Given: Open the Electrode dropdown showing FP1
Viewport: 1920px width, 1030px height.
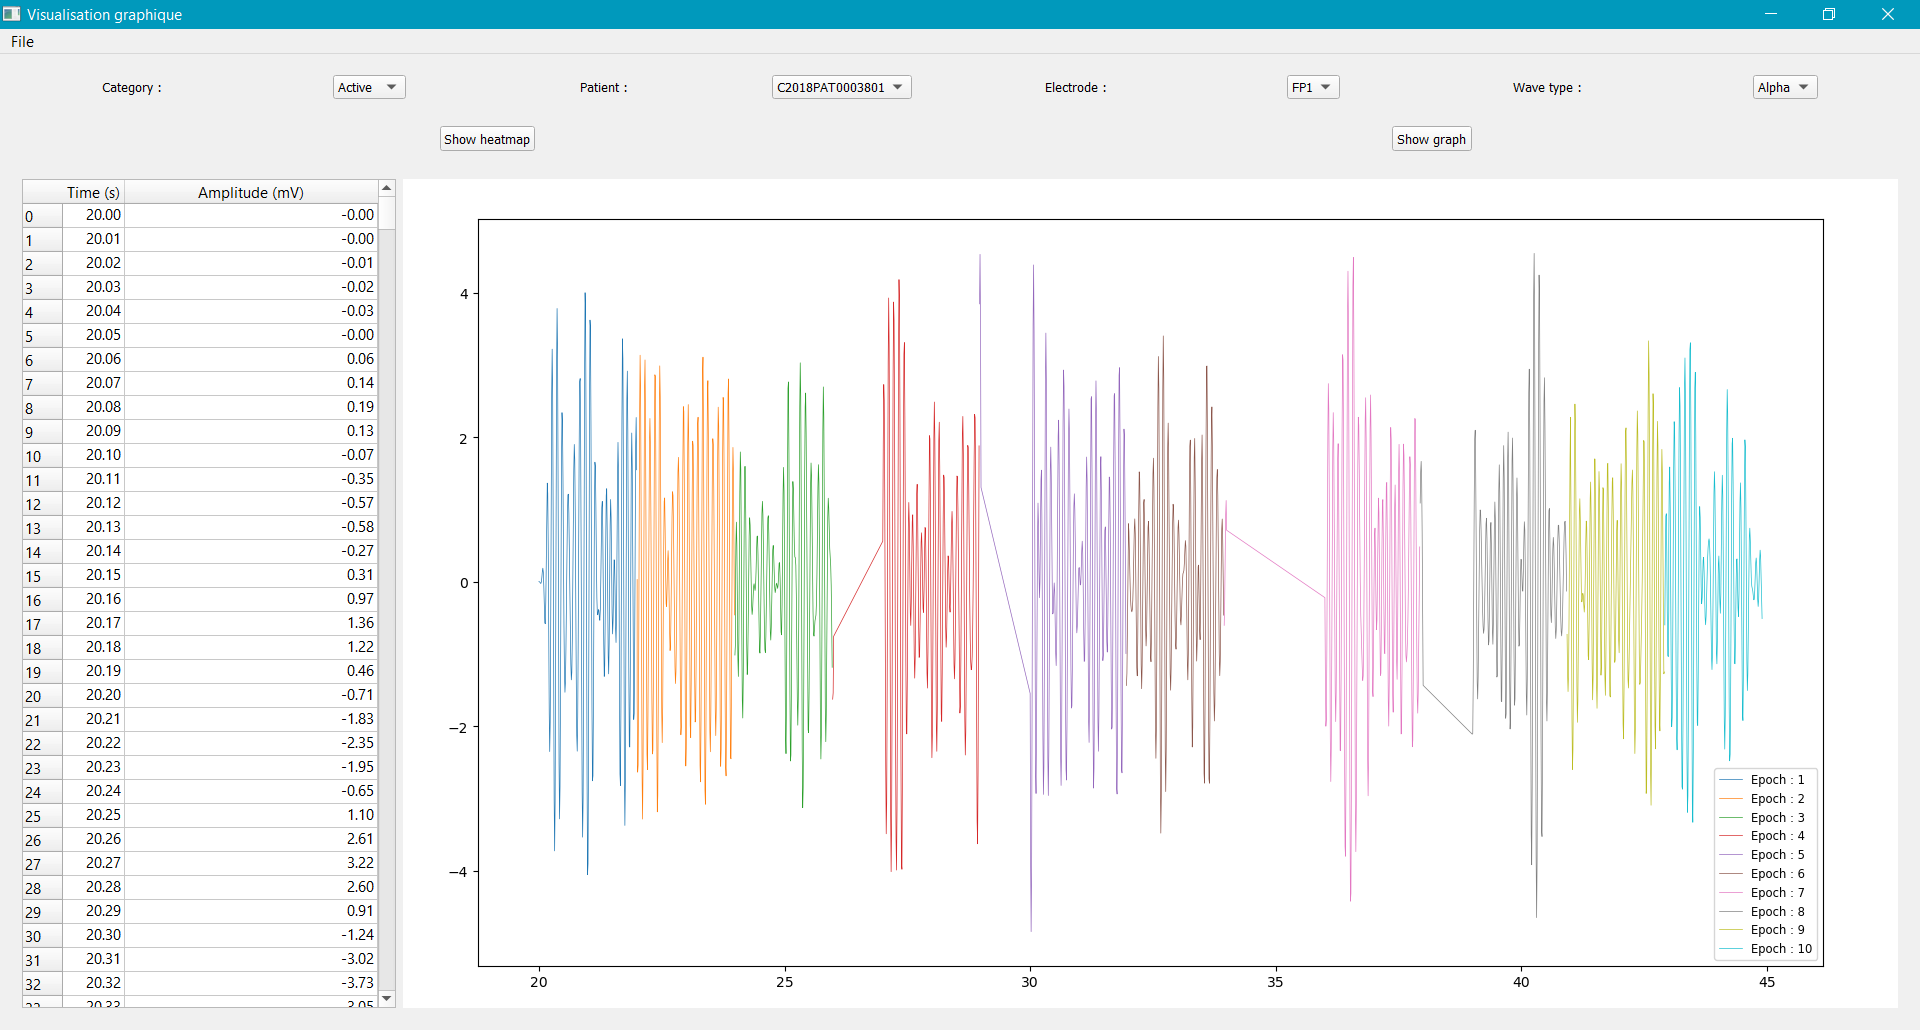Looking at the screenshot, I should pyautogui.click(x=1312, y=87).
